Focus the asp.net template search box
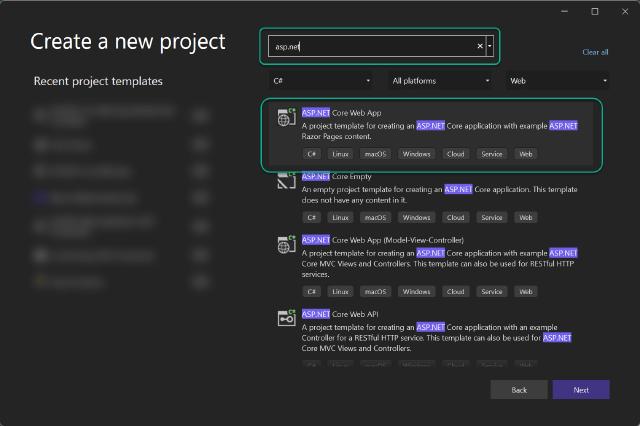This screenshot has height=426, width=640. click(x=370, y=46)
